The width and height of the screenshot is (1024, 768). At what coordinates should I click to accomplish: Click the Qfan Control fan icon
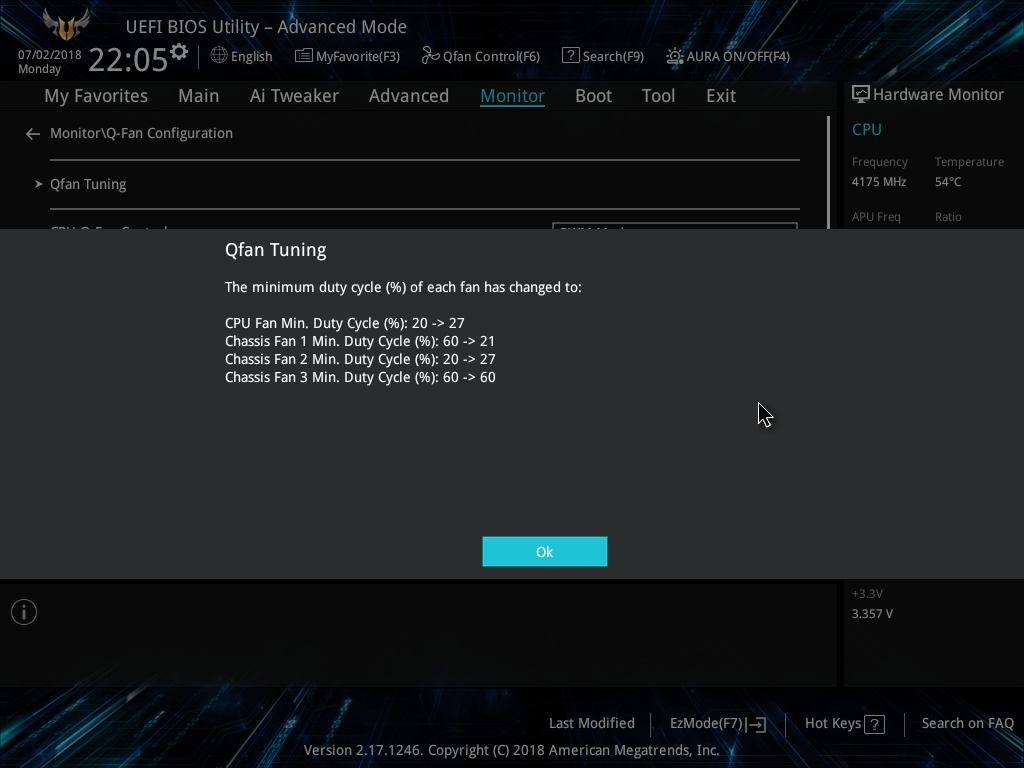(x=430, y=56)
